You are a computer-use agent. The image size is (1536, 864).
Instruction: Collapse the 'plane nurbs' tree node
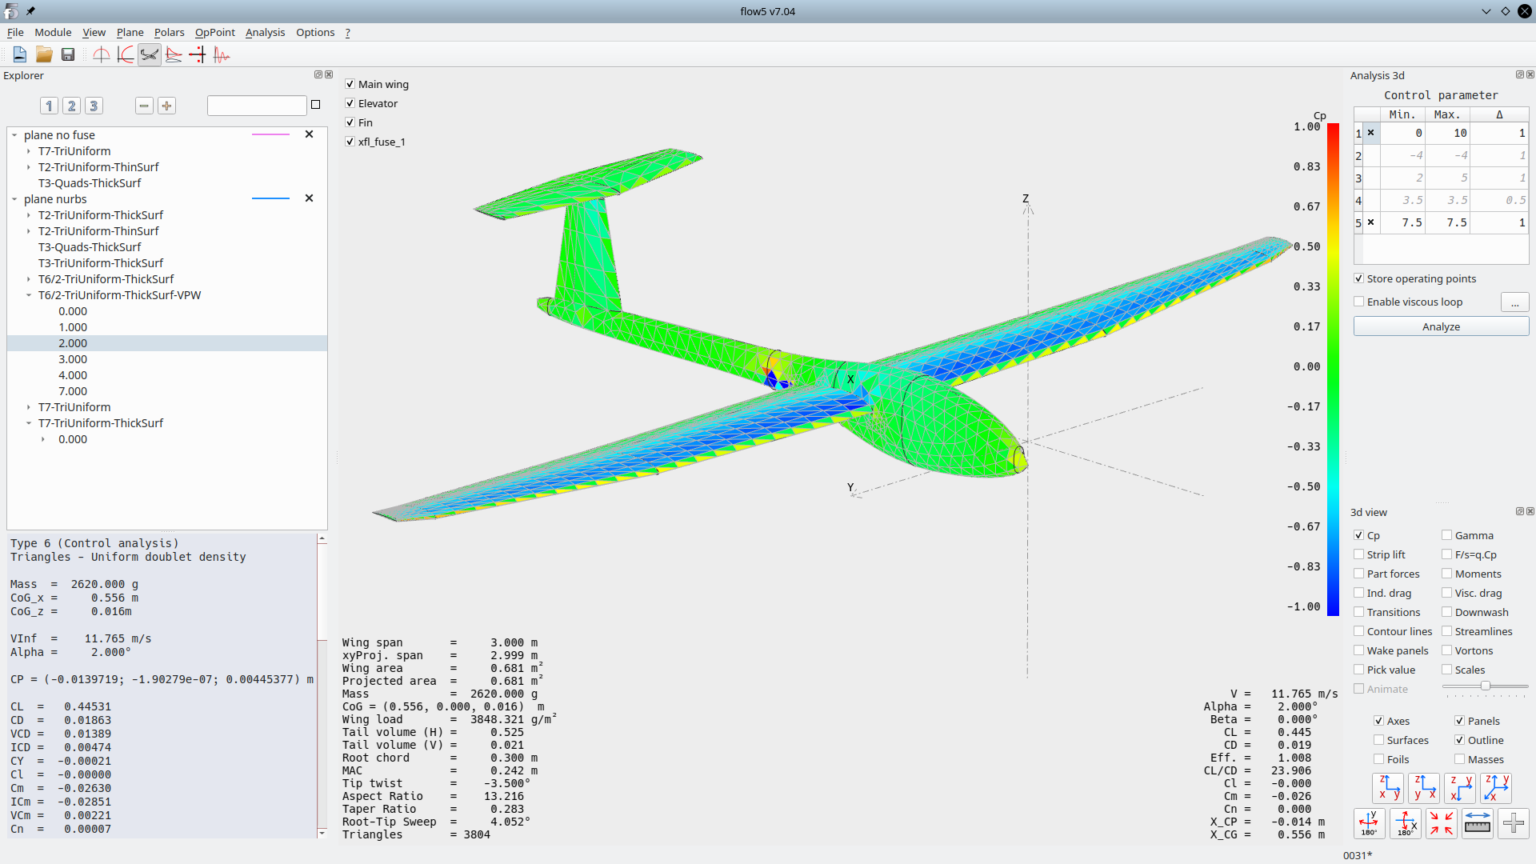click(14, 199)
